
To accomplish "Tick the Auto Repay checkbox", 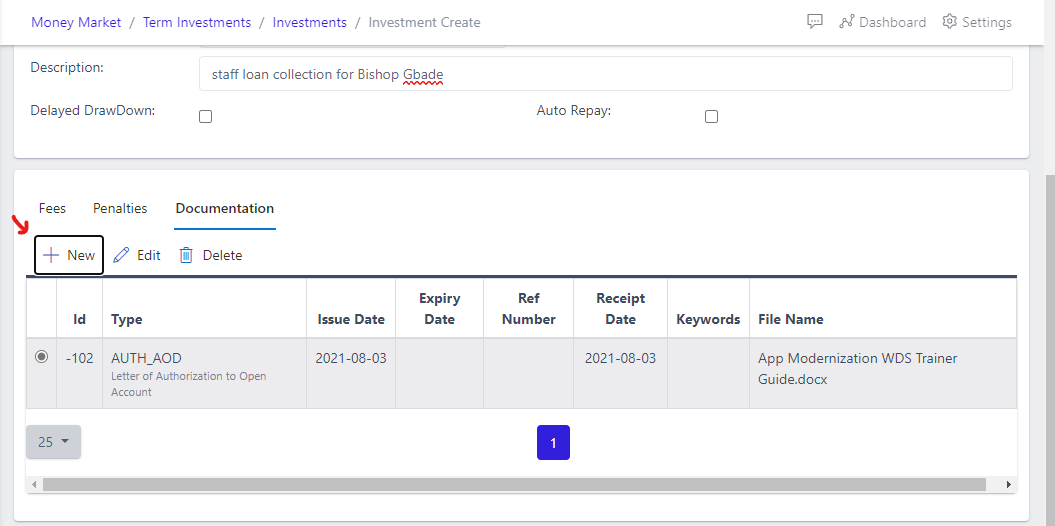I will coord(712,116).
